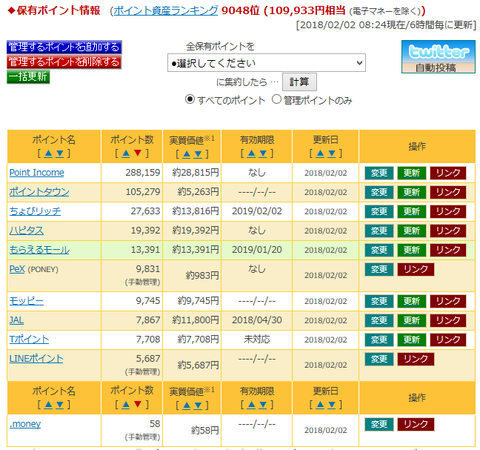480x450 pixels.
Task: Open the LINEポイント link
Action: pos(36,359)
